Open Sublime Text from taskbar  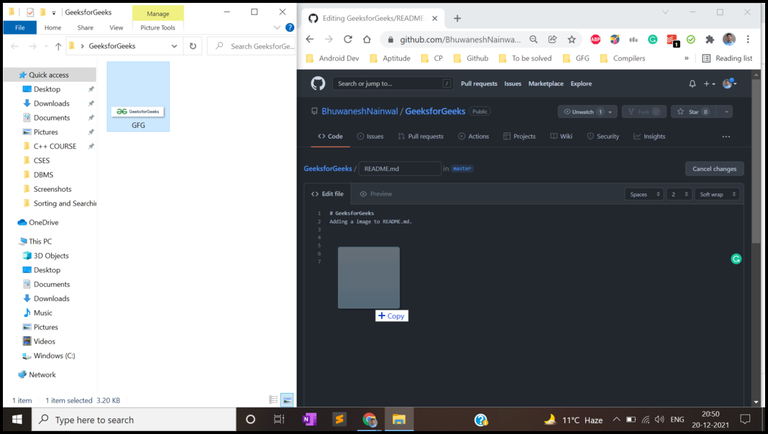pyautogui.click(x=339, y=419)
